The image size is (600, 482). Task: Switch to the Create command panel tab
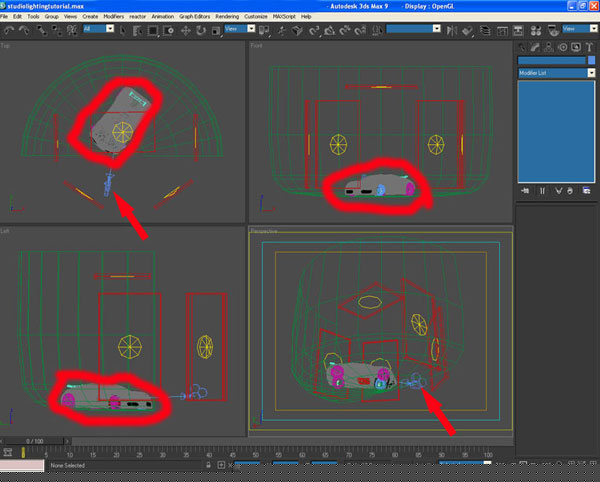(522, 47)
